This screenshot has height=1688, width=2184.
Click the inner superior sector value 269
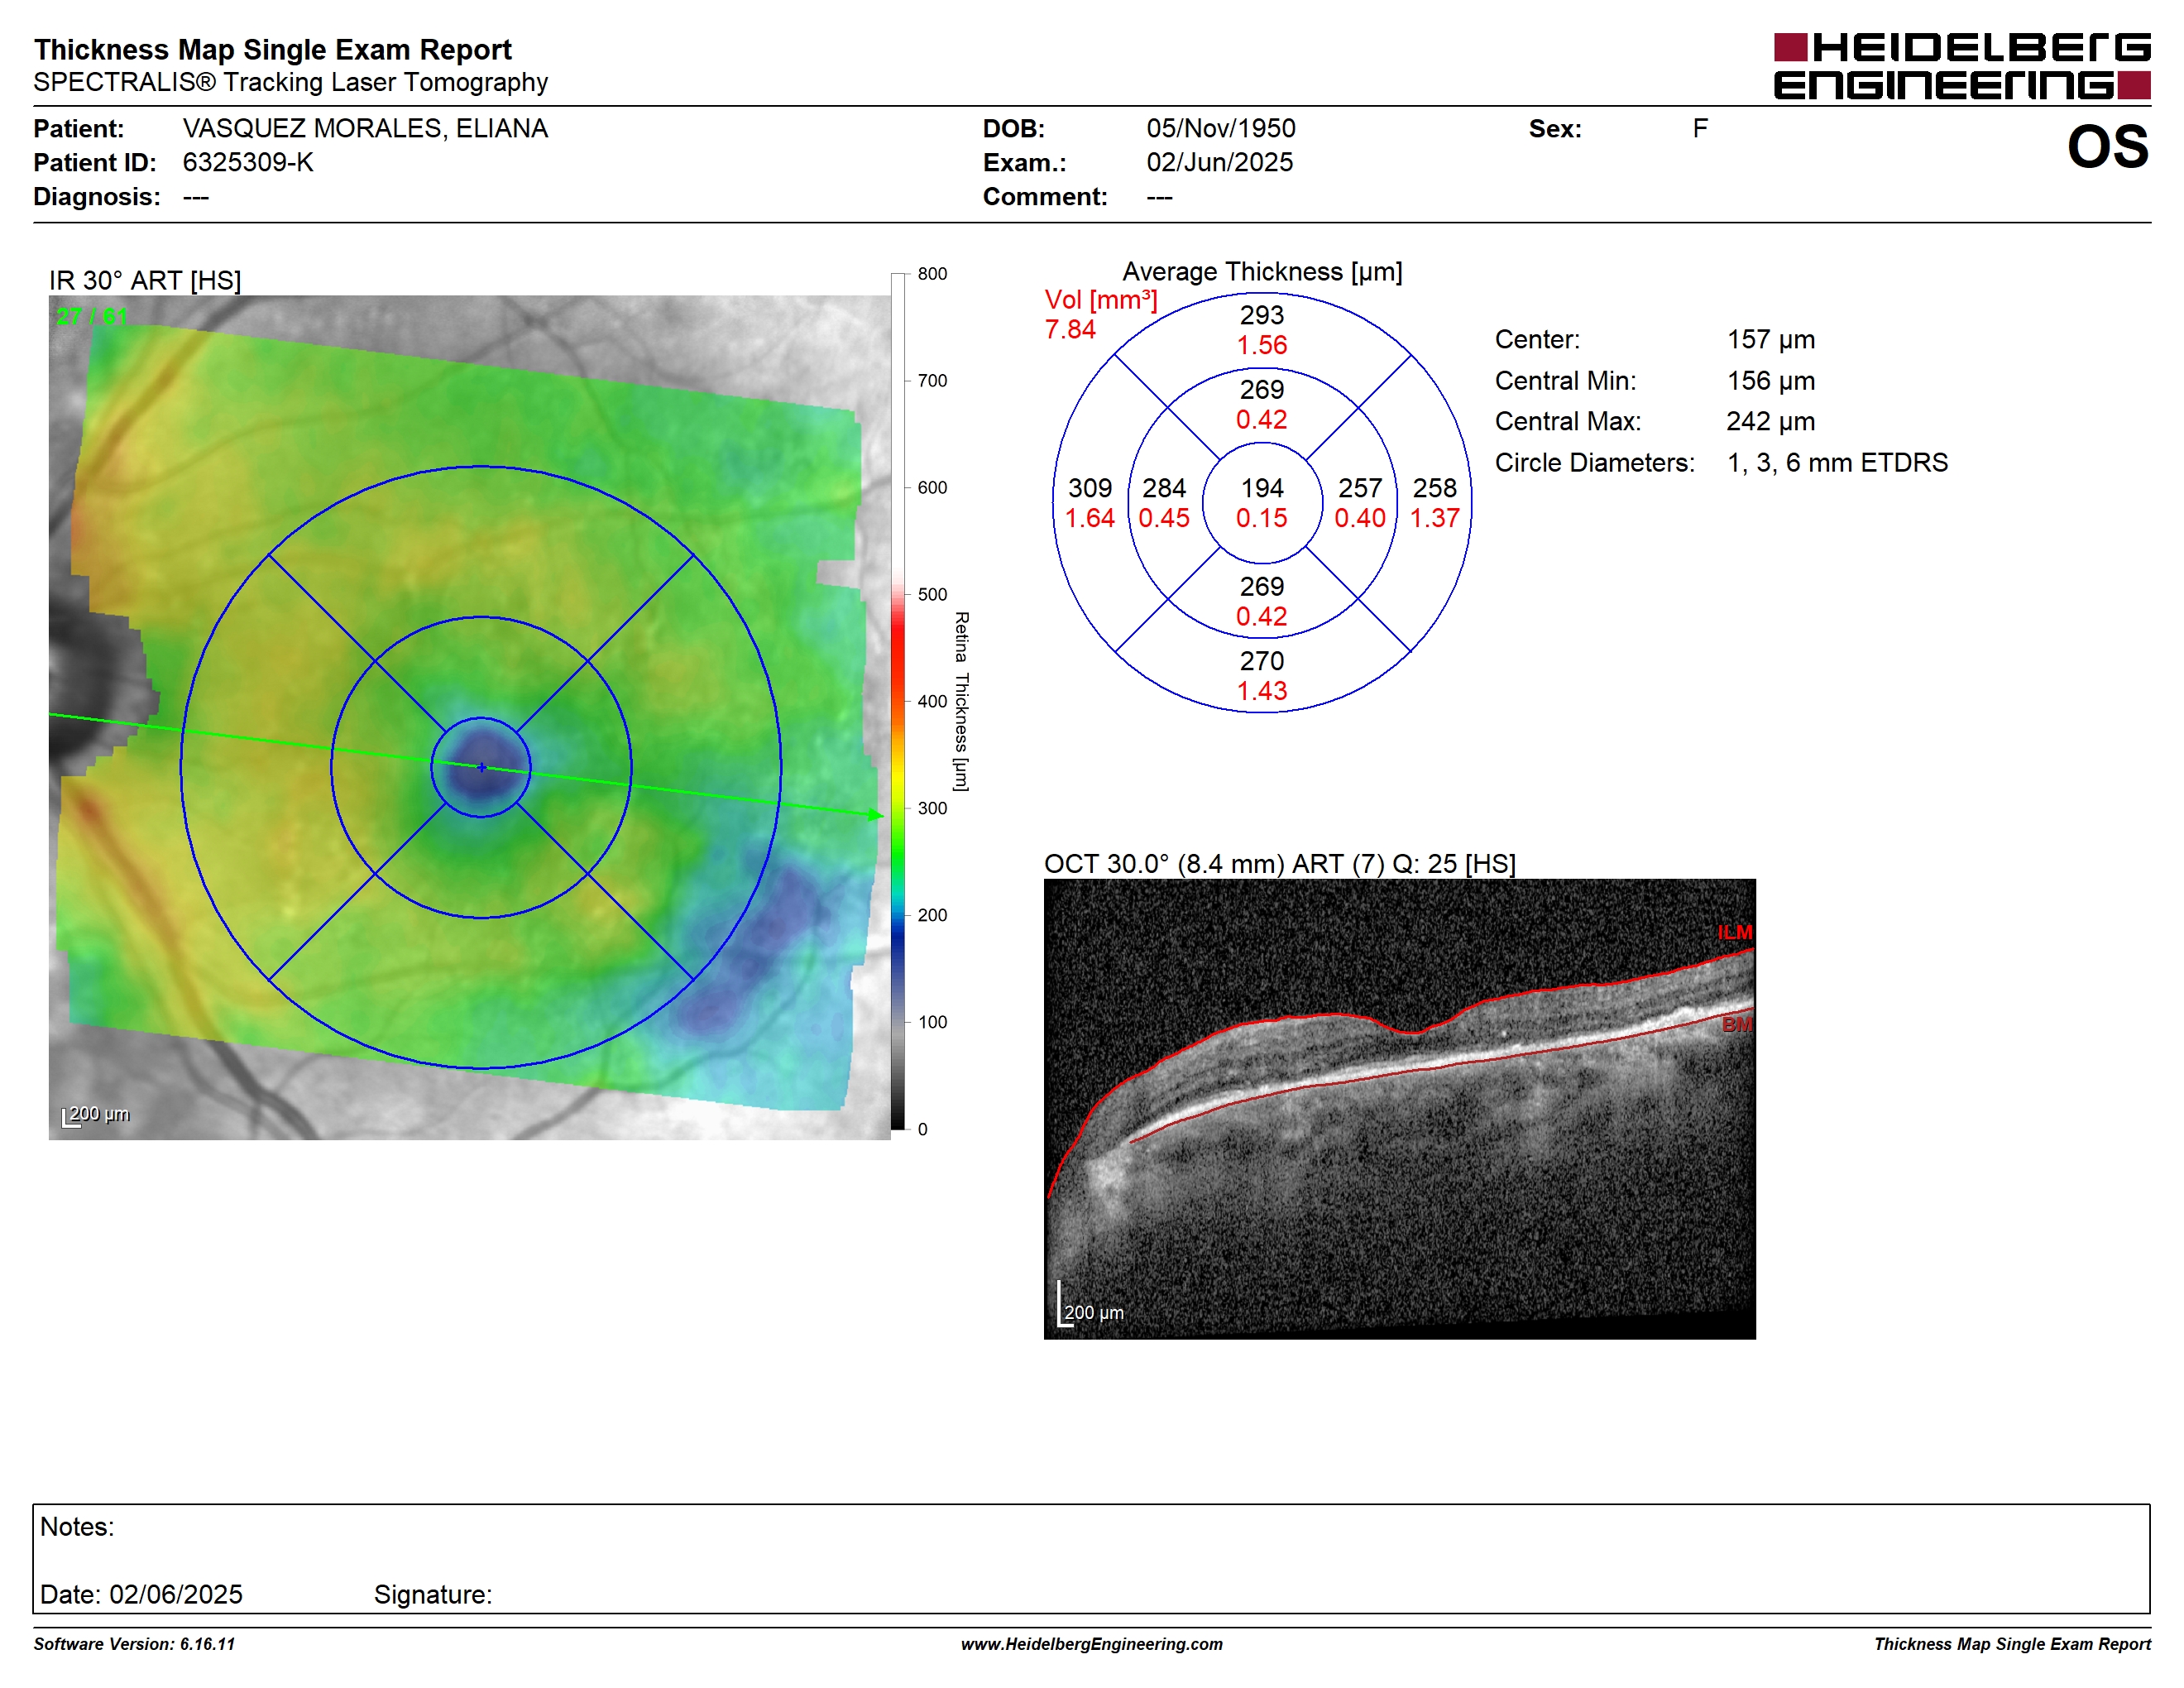point(1262,390)
